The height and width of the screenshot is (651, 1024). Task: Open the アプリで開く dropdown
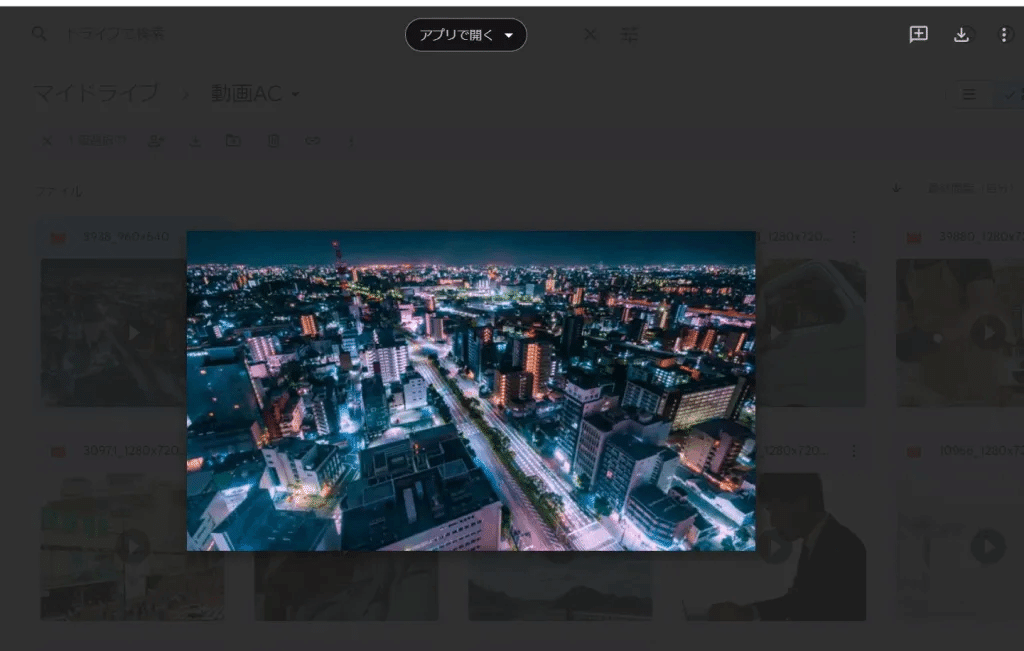(466, 35)
